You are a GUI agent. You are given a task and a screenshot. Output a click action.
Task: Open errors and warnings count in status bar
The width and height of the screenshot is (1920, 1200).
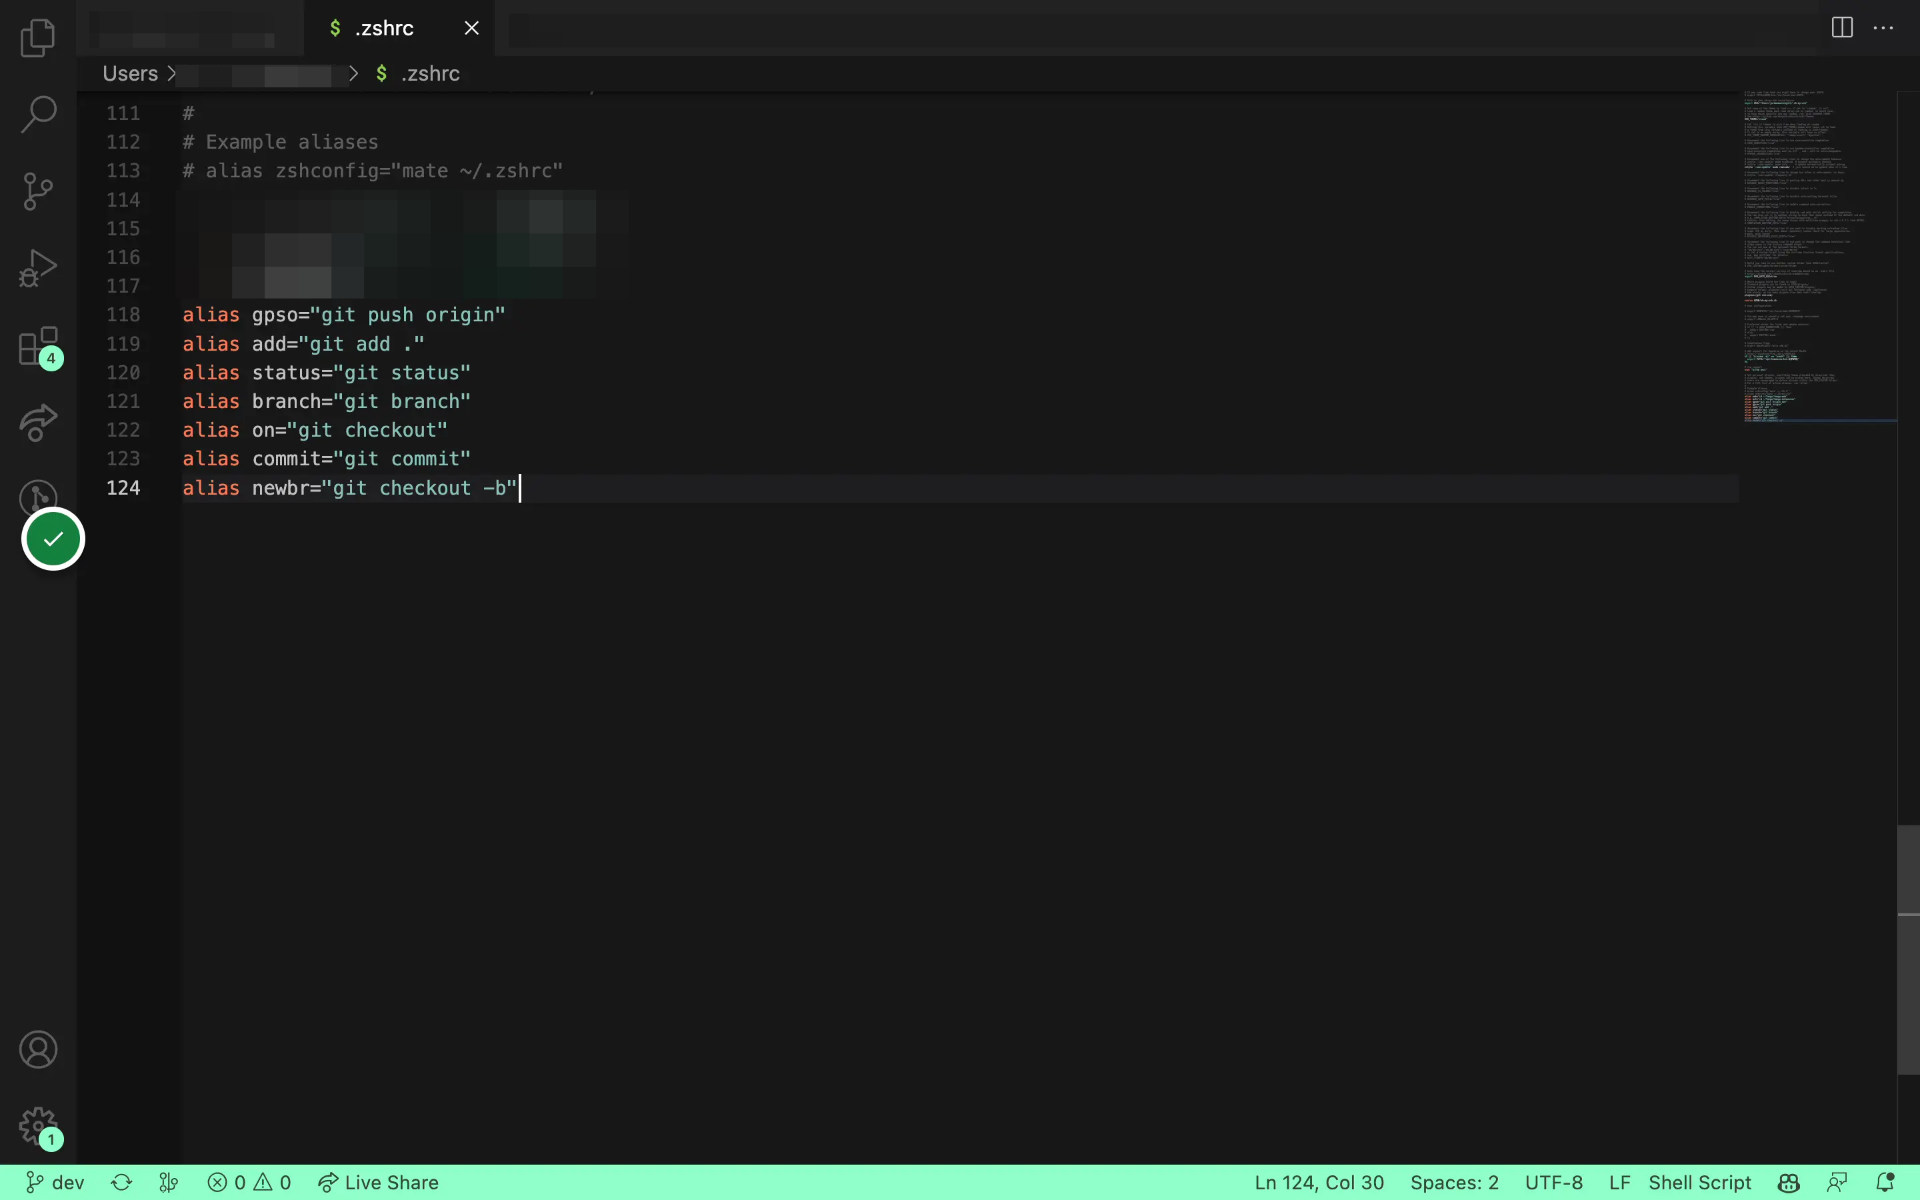click(x=249, y=1183)
